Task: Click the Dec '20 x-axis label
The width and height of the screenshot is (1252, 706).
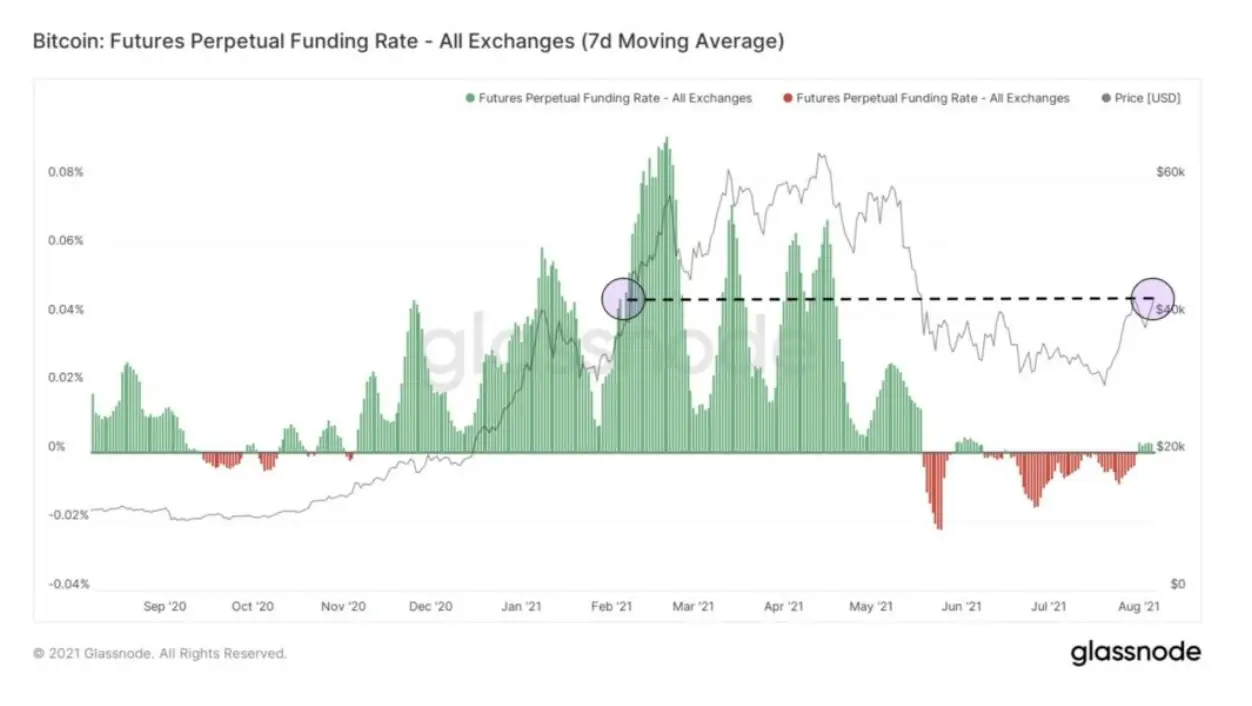Action: [x=432, y=606]
